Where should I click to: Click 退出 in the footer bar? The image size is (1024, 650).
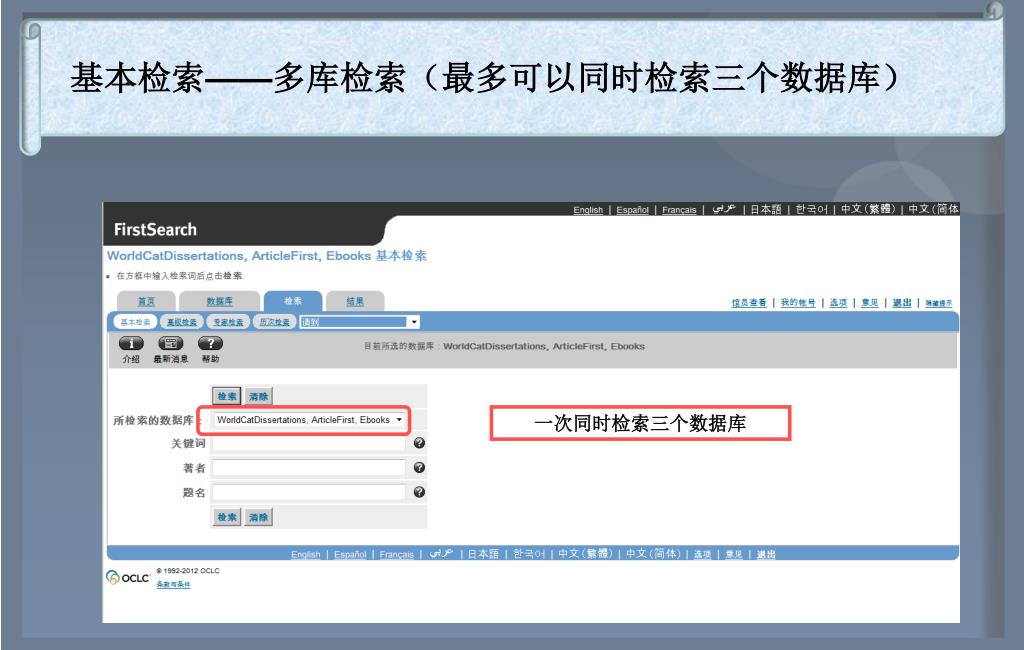(766, 554)
